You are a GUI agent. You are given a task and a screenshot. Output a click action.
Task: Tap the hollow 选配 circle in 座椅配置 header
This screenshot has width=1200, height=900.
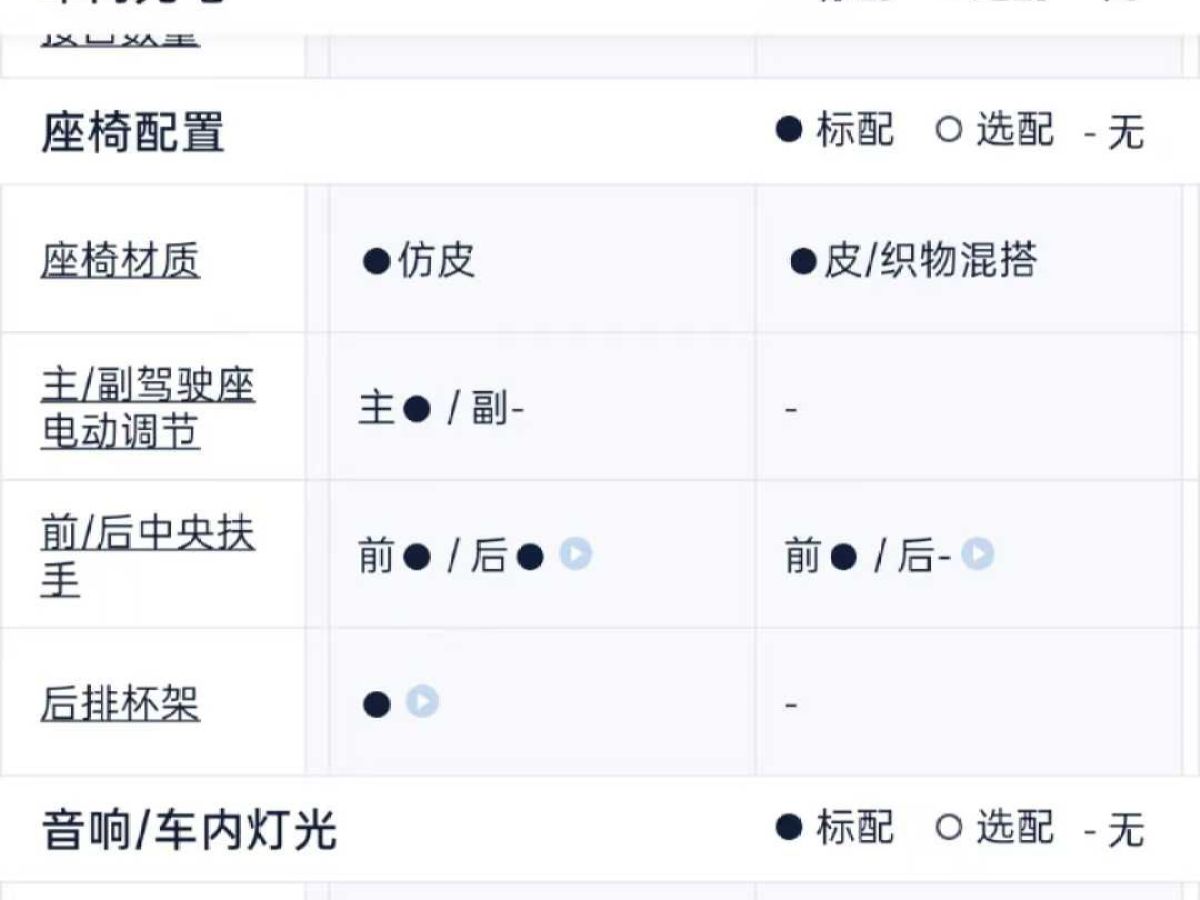pos(949,130)
